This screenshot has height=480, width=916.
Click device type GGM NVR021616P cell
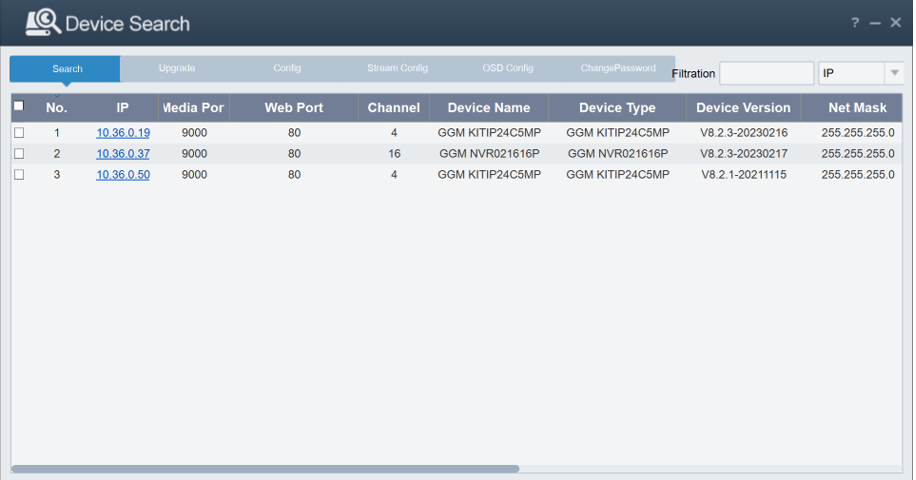click(x=618, y=154)
